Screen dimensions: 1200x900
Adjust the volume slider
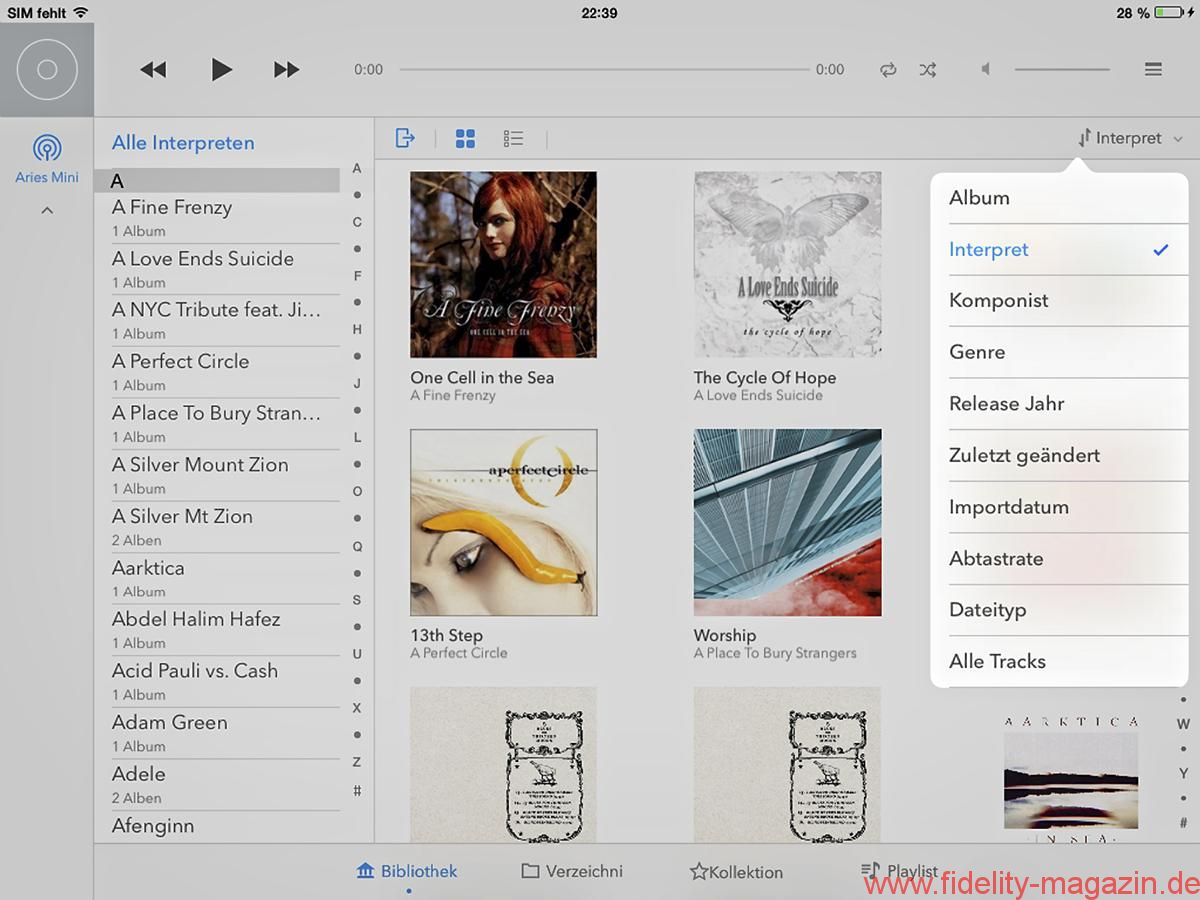[x=1062, y=69]
